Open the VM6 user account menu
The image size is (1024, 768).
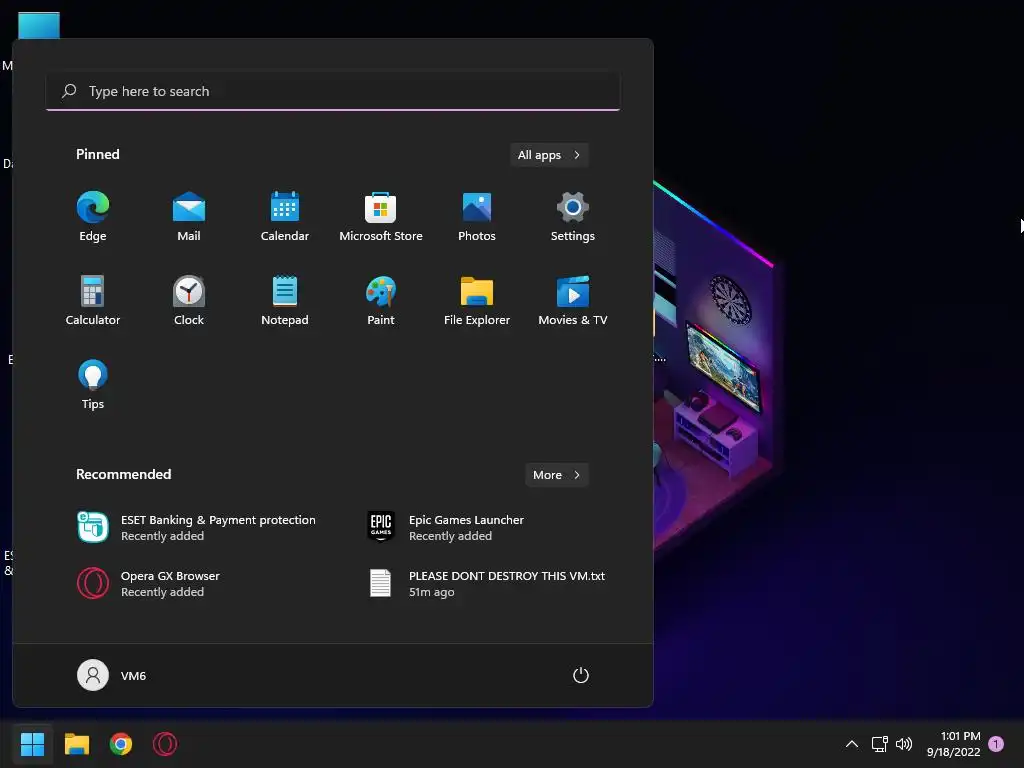coord(112,675)
